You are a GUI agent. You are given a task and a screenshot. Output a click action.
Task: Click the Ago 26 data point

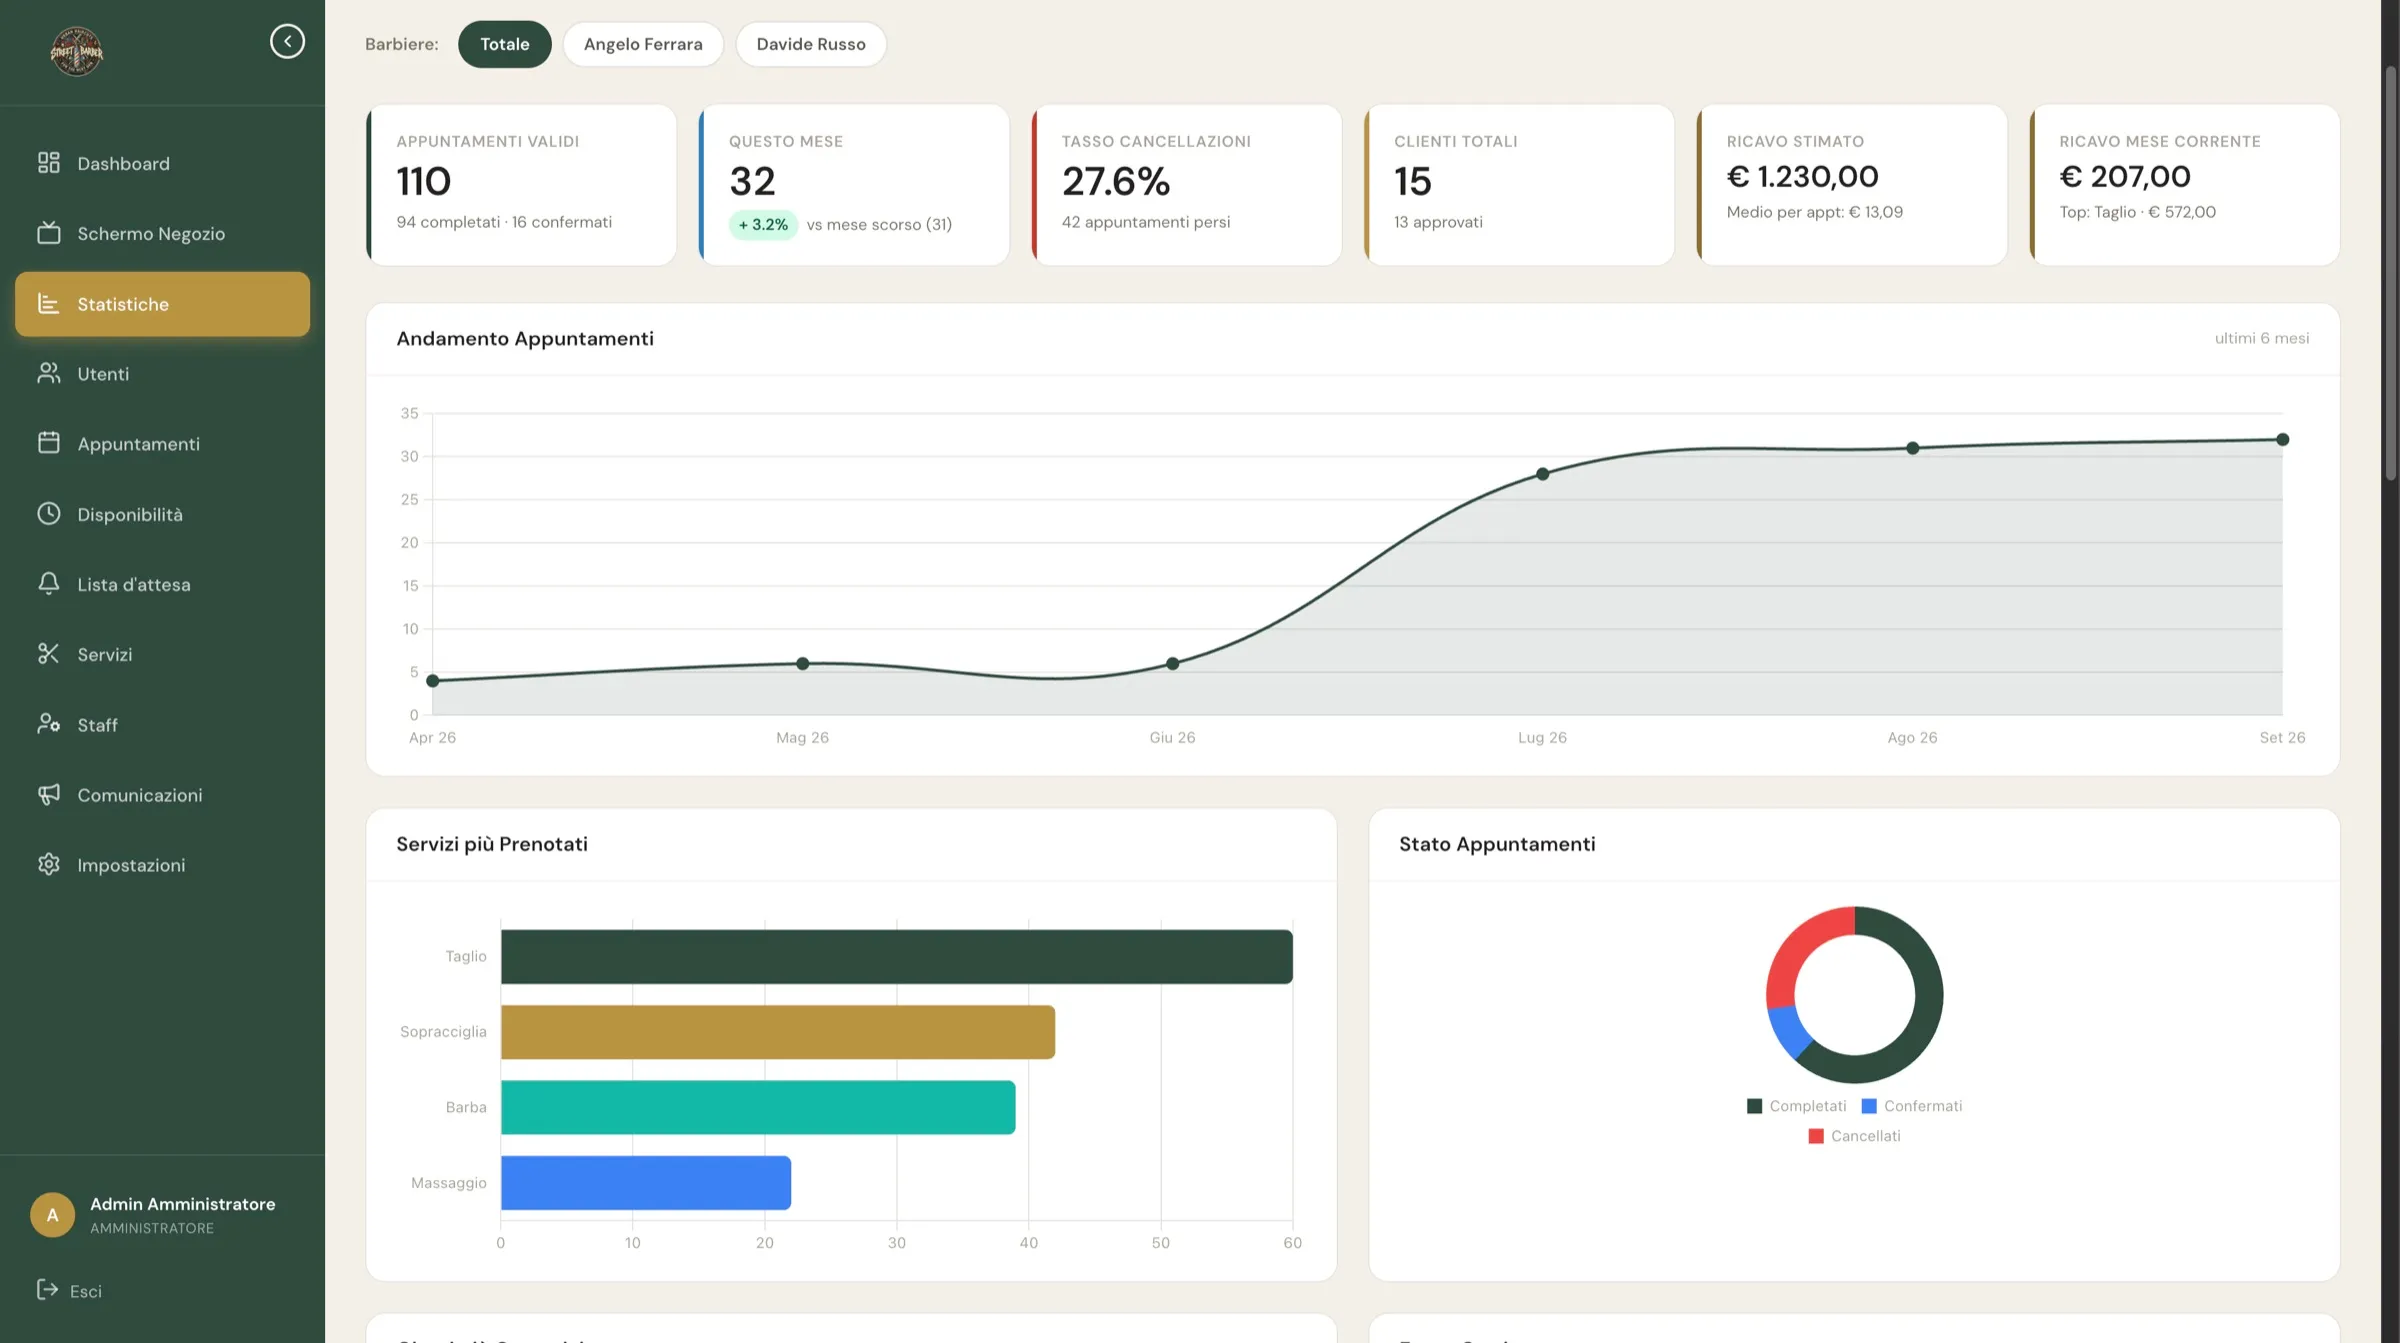(1913, 448)
